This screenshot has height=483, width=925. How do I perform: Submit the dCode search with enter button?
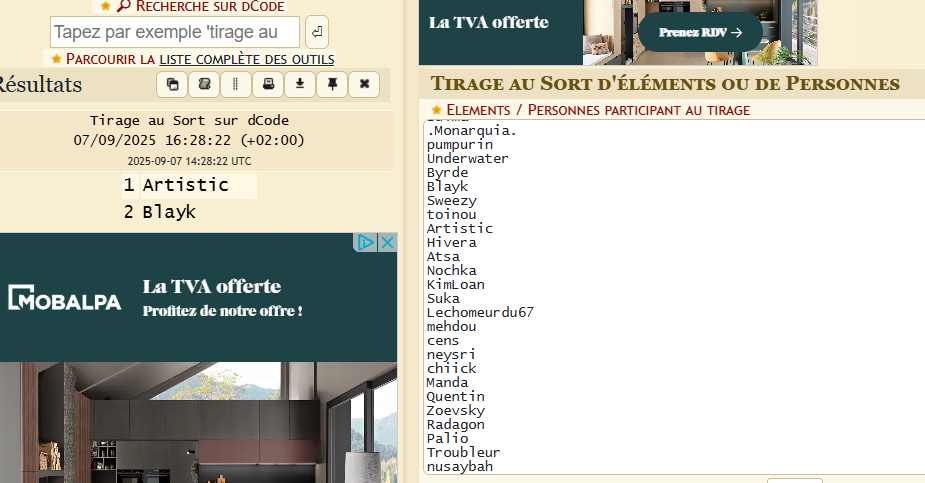click(317, 32)
